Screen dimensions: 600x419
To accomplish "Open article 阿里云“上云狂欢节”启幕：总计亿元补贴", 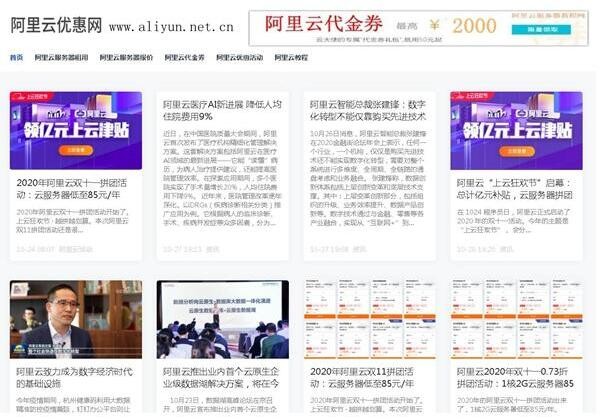I will [x=515, y=189].
